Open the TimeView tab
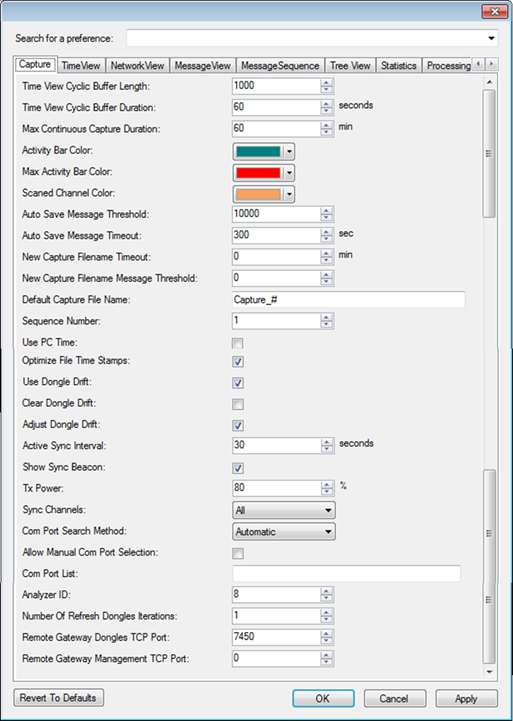Image resolution: width=513 pixels, height=721 pixels. click(81, 66)
